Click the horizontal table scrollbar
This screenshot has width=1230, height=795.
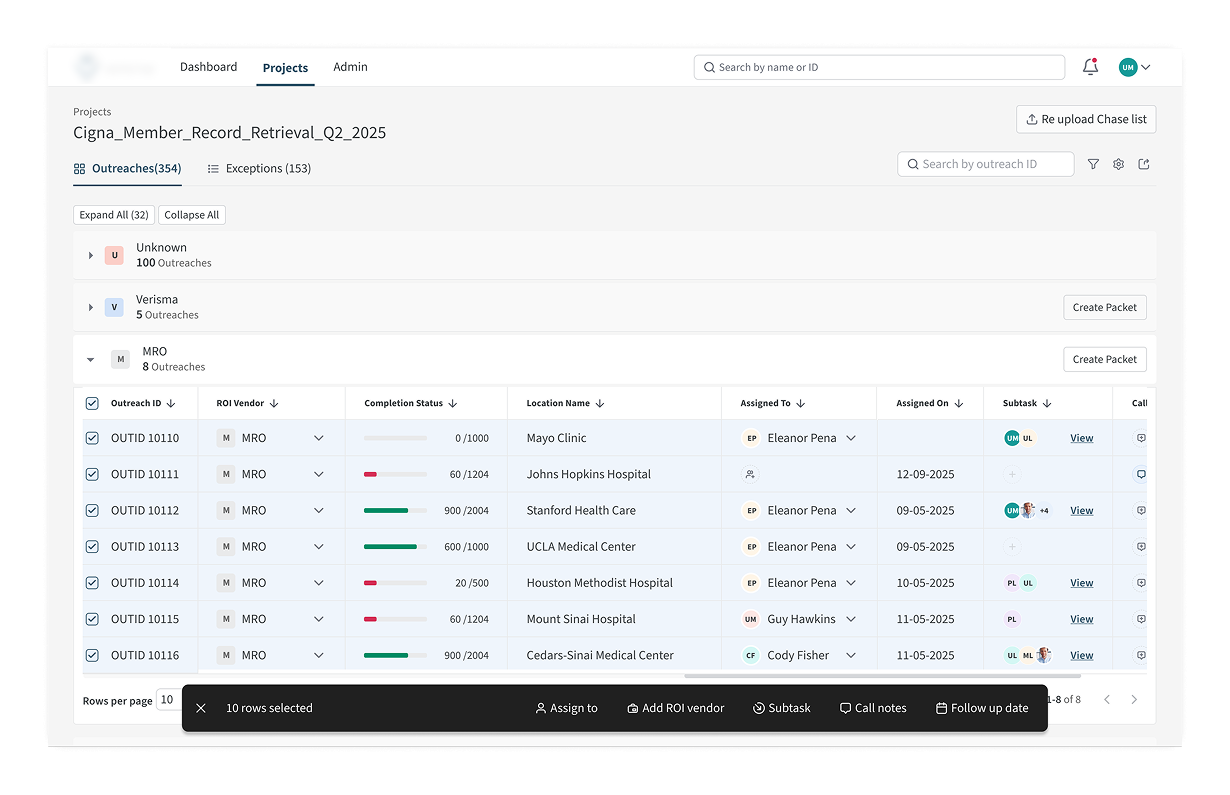click(x=880, y=676)
